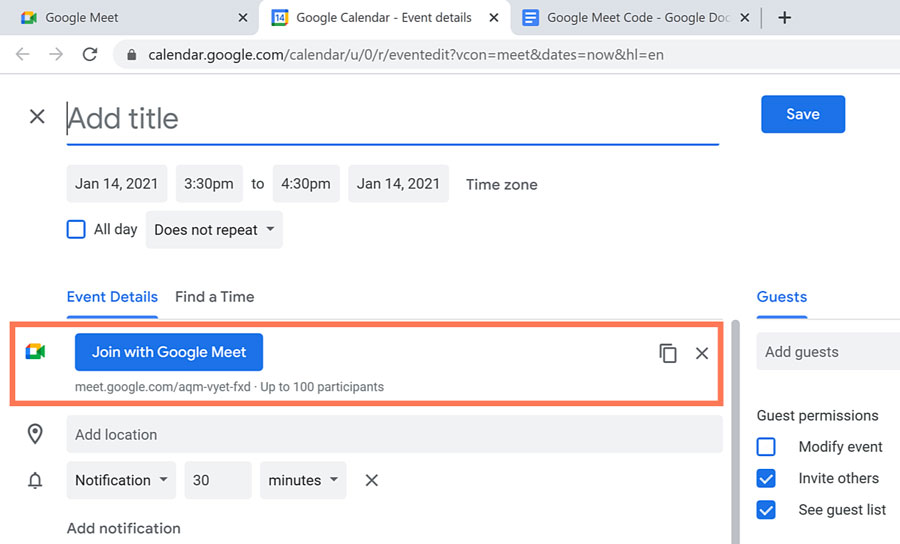This screenshot has height=544, width=900.
Task: Close the Google Meet browser tab
Action: (x=243, y=18)
